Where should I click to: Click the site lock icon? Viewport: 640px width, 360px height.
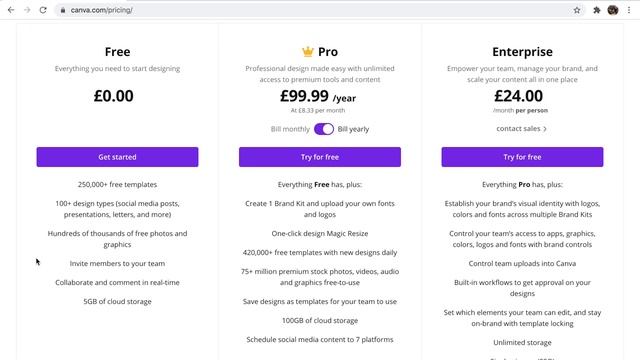(x=63, y=10)
